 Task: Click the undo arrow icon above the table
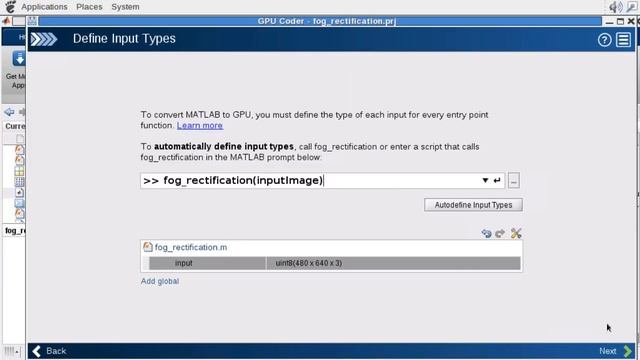pos(486,233)
